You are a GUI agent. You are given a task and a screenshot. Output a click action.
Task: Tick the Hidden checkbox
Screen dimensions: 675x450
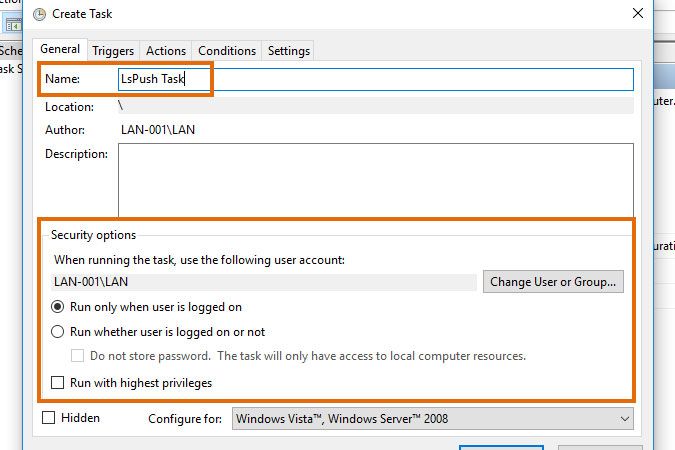[49, 417]
